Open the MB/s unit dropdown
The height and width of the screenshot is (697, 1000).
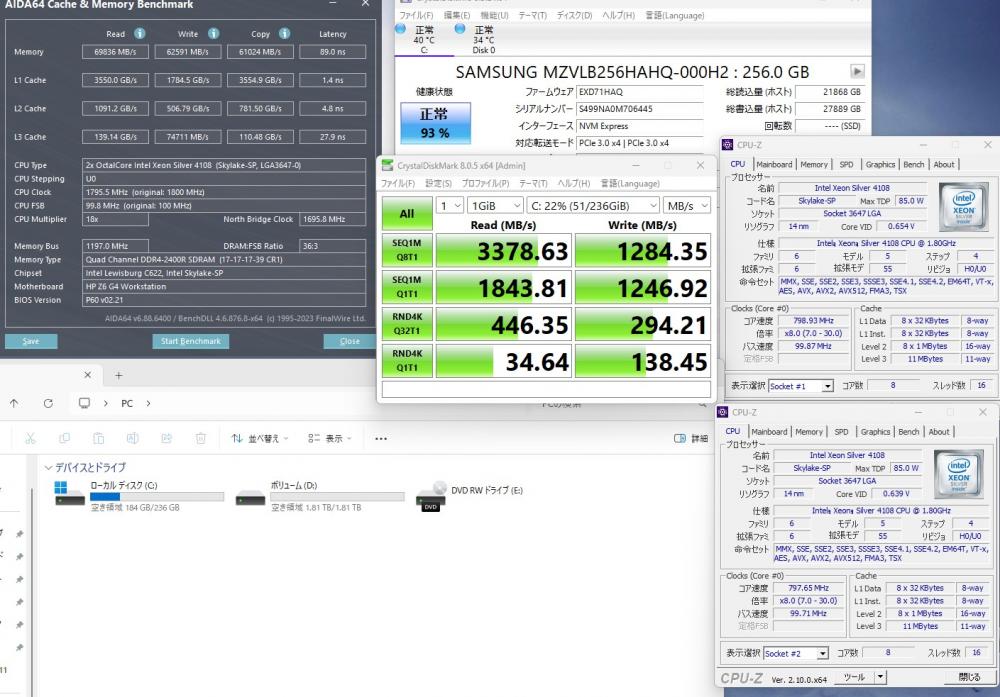click(687, 205)
